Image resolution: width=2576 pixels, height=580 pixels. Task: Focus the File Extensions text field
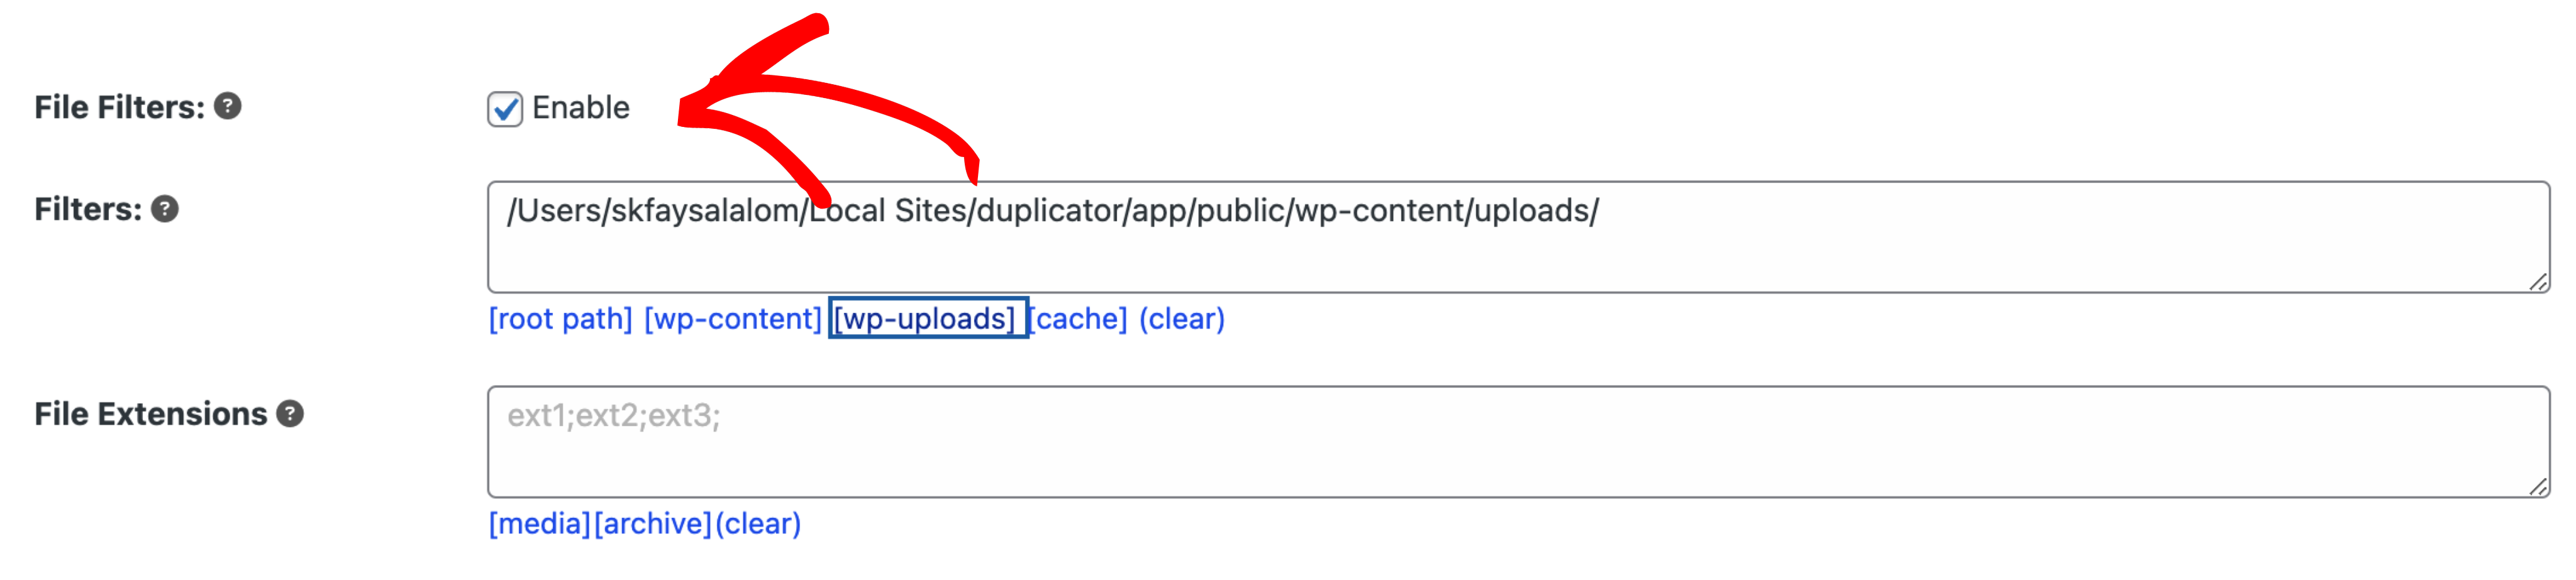tap(1518, 442)
